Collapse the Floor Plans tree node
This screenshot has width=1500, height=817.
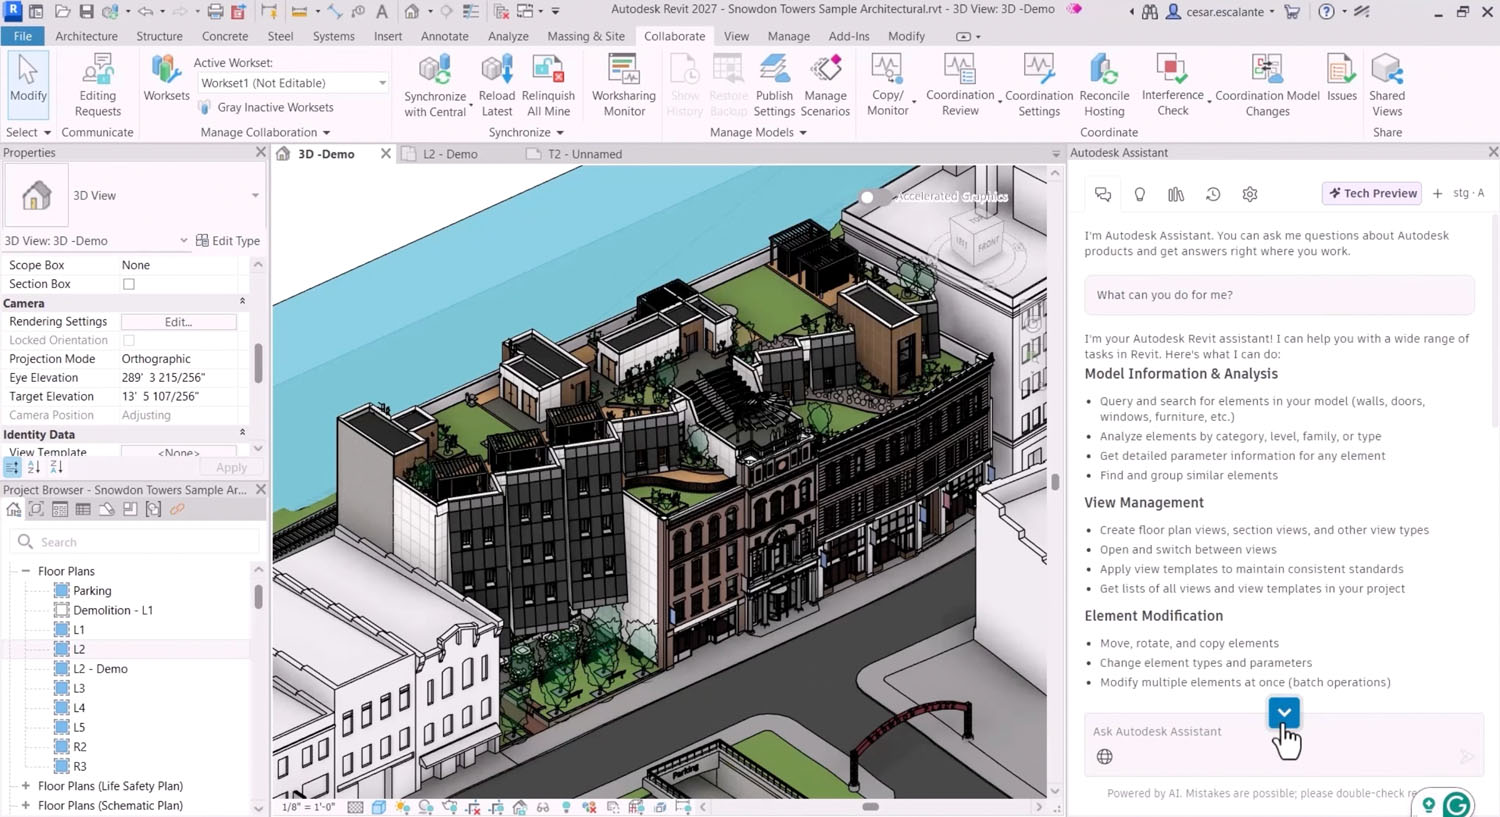click(26, 571)
